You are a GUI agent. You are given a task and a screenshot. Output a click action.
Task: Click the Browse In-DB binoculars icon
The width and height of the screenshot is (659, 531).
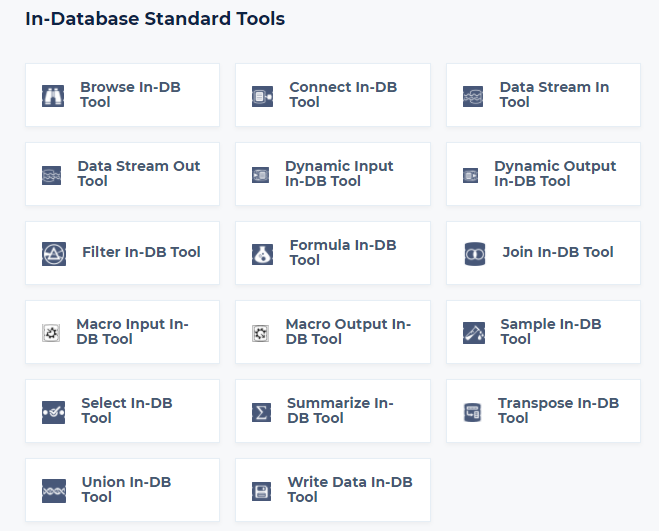coord(53,96)
